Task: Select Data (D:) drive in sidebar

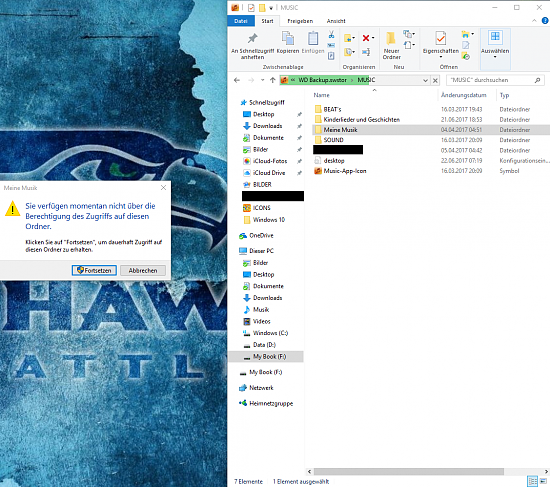Action: click(x=264, y=345)
